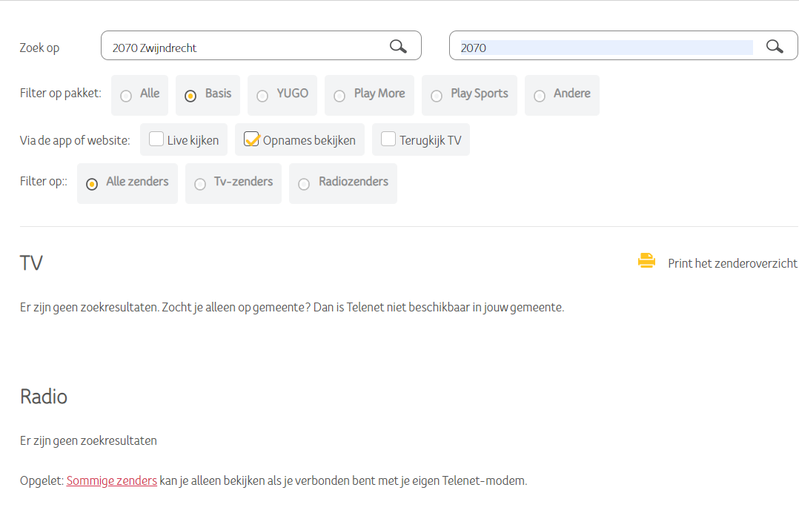Screen dimensions: 799x505
Task: Click Print het zenderoverzicht link
Action: 732,263
